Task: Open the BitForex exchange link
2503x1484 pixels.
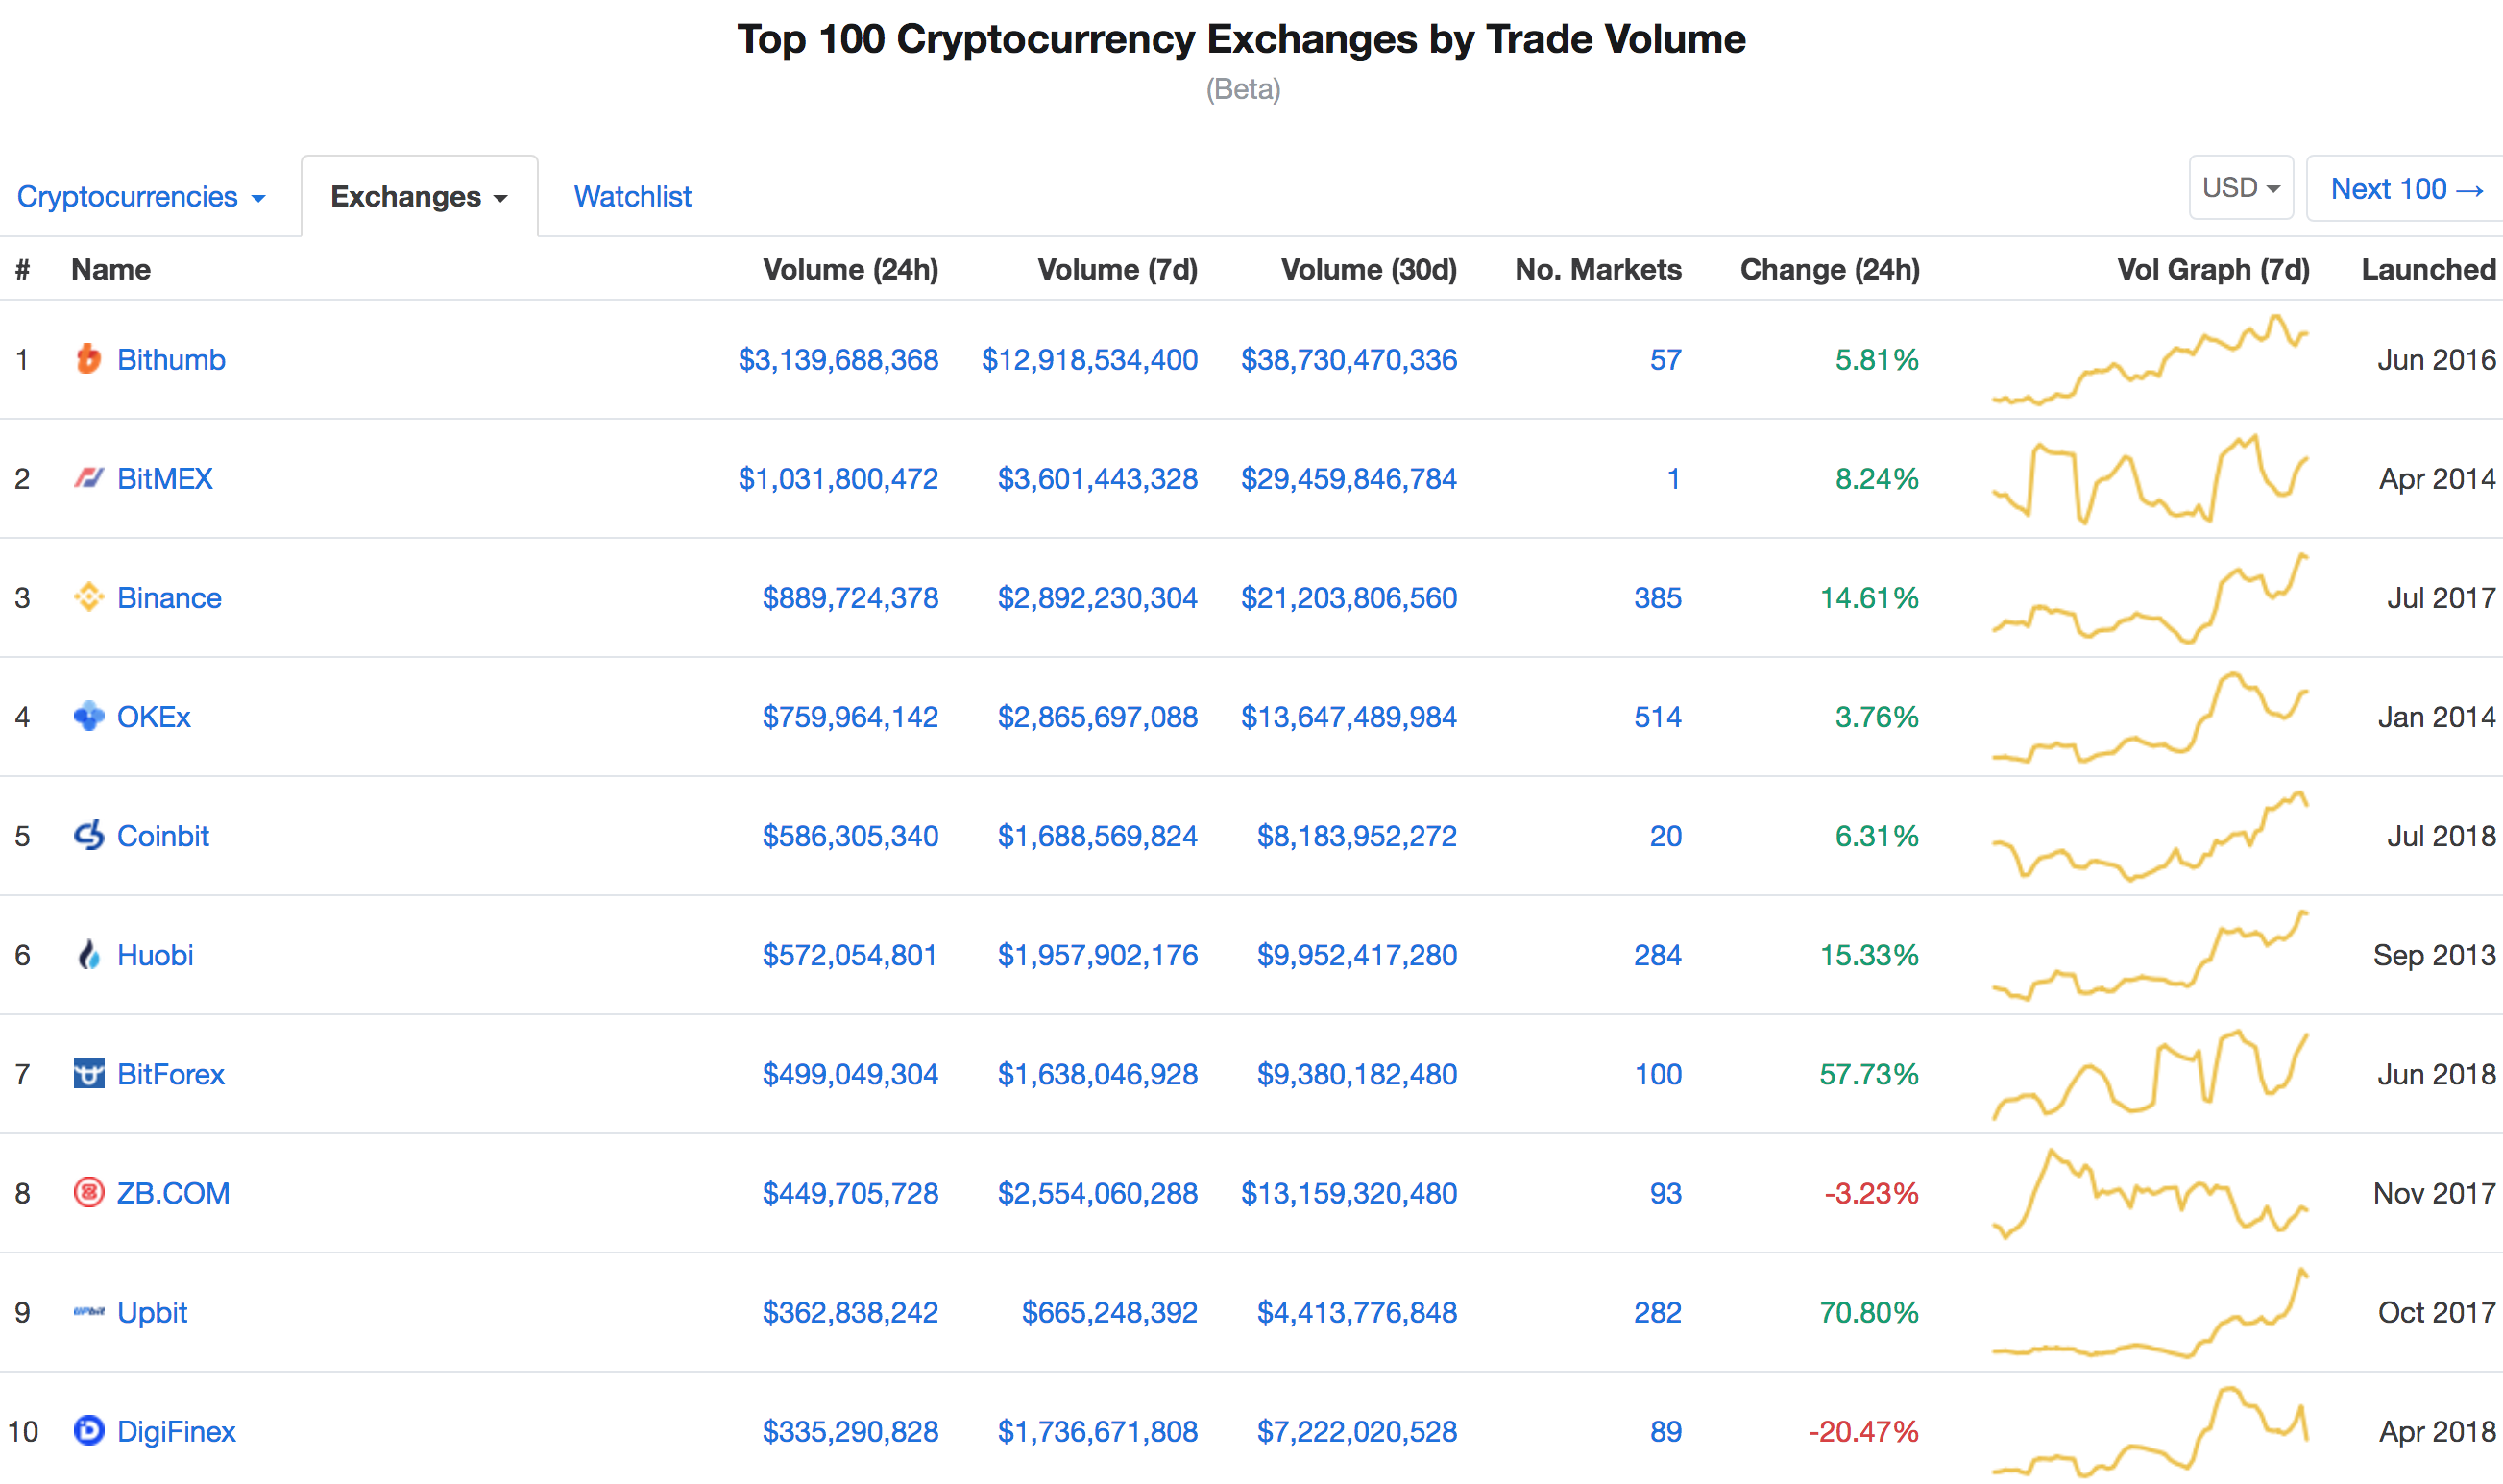Action: tap(171, 1073)
